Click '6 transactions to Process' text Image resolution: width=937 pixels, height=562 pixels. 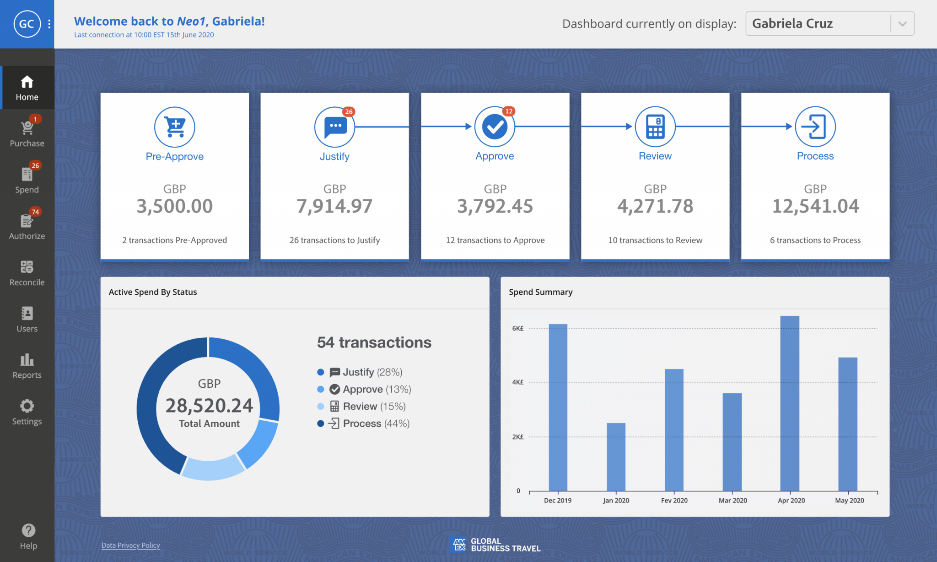815,240
